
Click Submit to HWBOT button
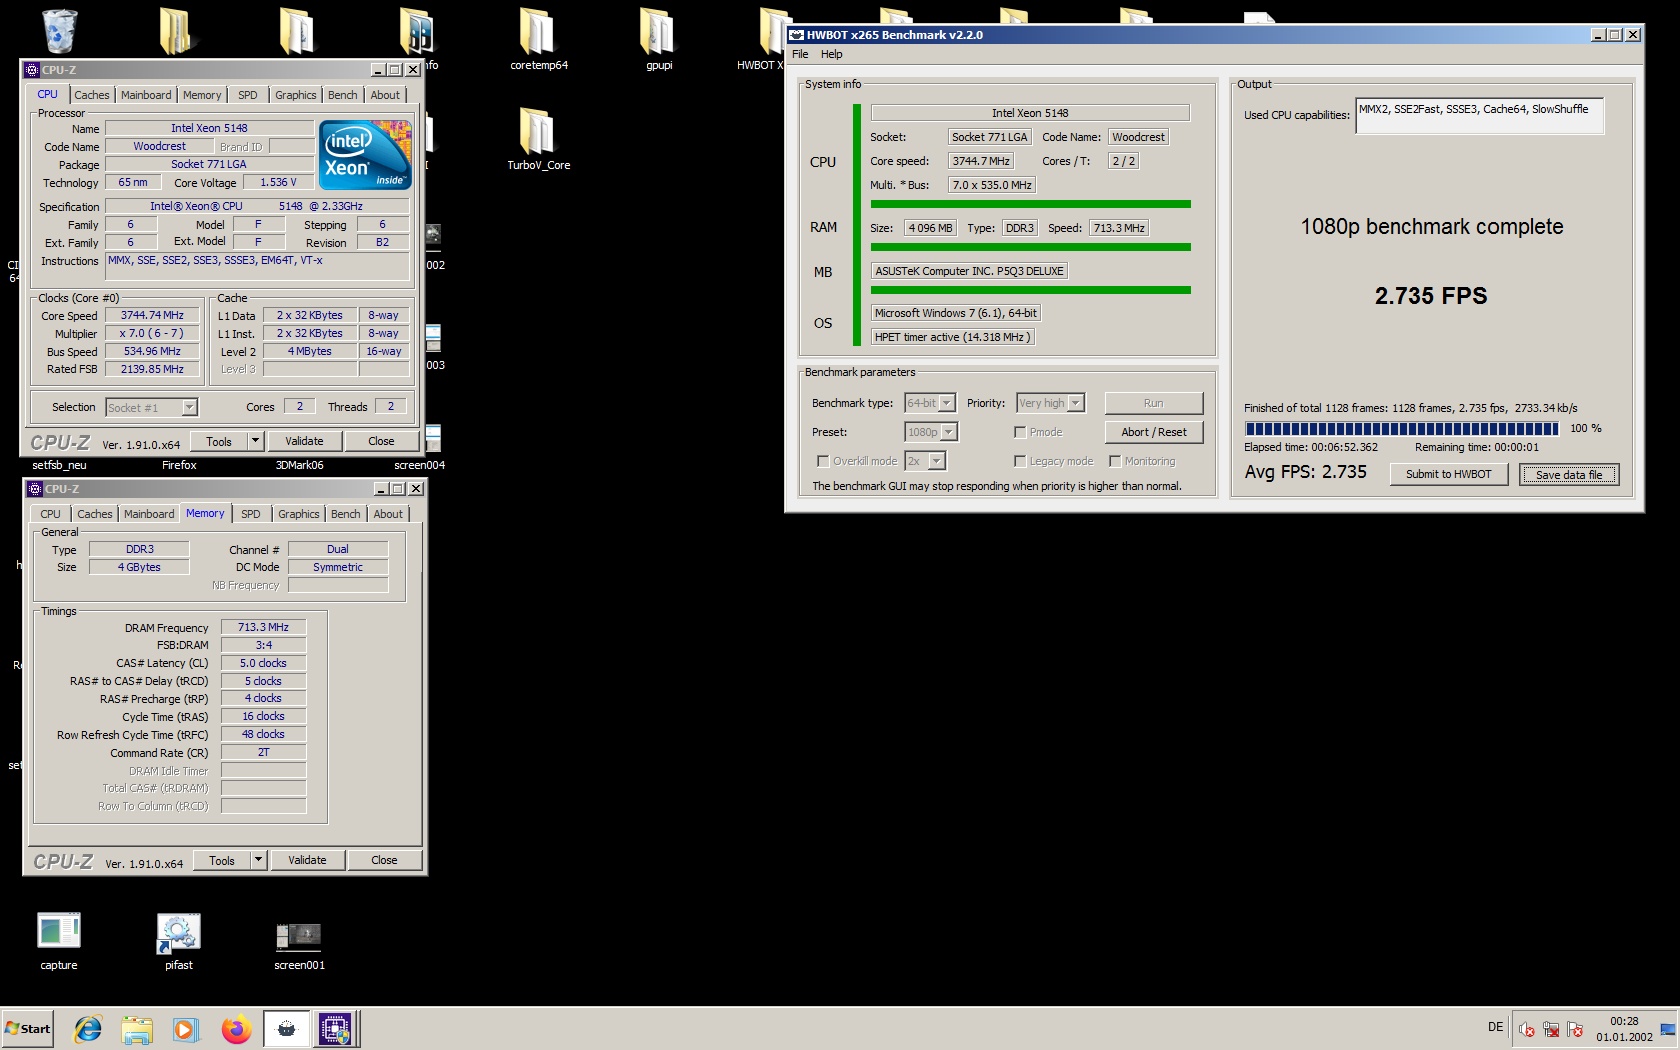click(x=1448, y=474)
